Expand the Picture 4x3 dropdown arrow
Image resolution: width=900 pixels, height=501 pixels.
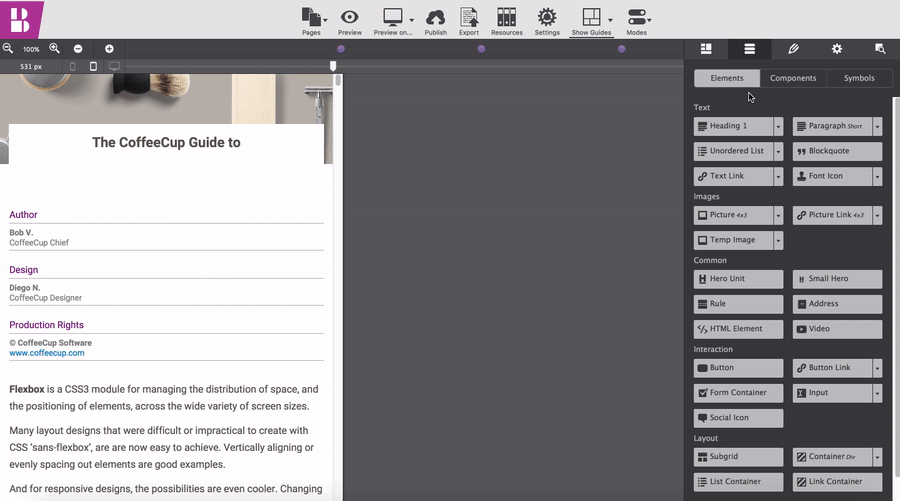point(778,215)
